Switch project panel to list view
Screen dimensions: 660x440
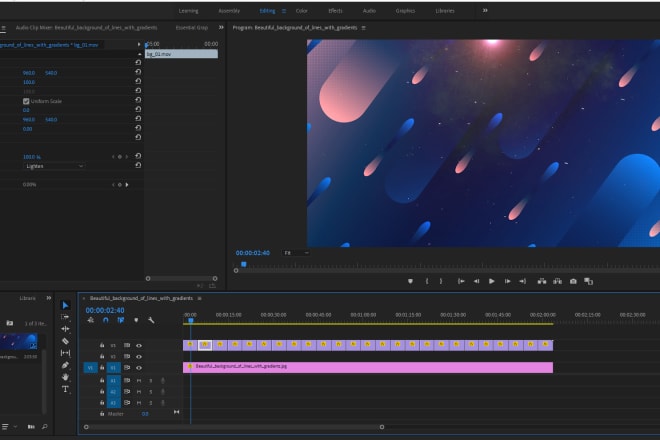(x=5, y=427)
